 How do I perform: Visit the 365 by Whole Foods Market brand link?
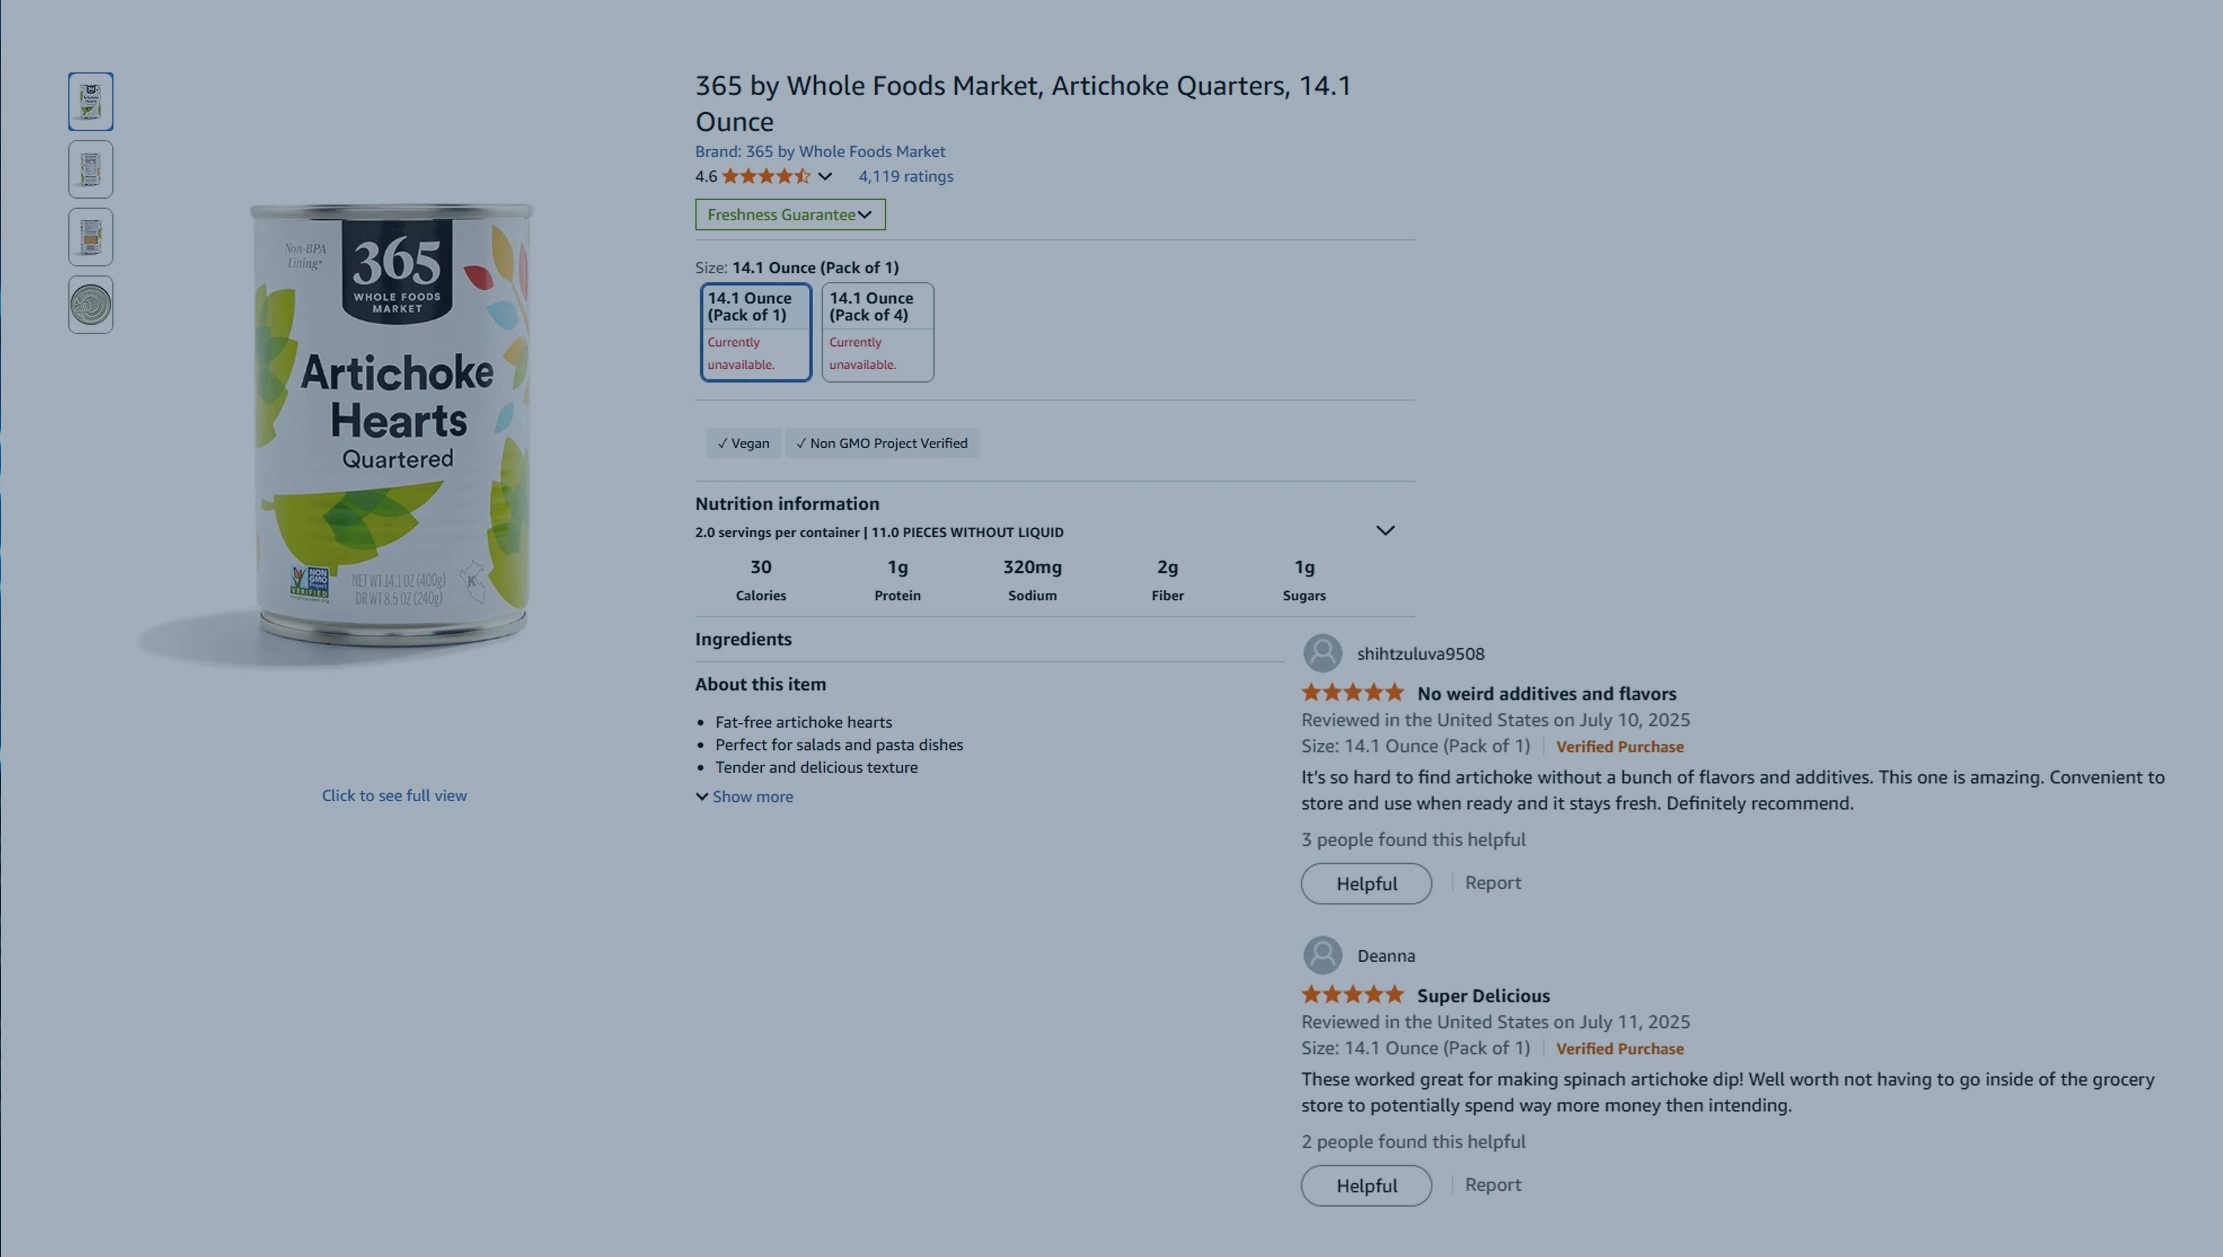pos(819,151)
